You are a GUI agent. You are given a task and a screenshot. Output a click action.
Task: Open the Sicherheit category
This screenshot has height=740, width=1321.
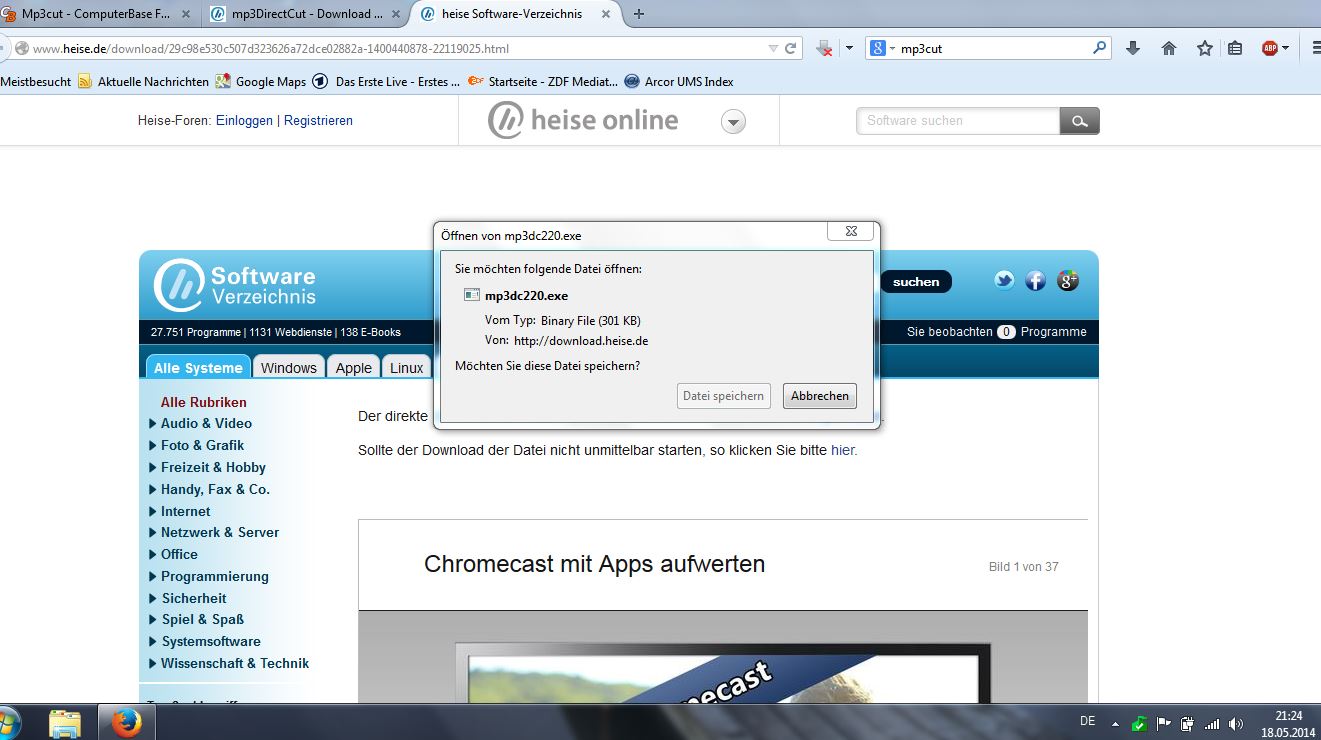tap(194, 598)
